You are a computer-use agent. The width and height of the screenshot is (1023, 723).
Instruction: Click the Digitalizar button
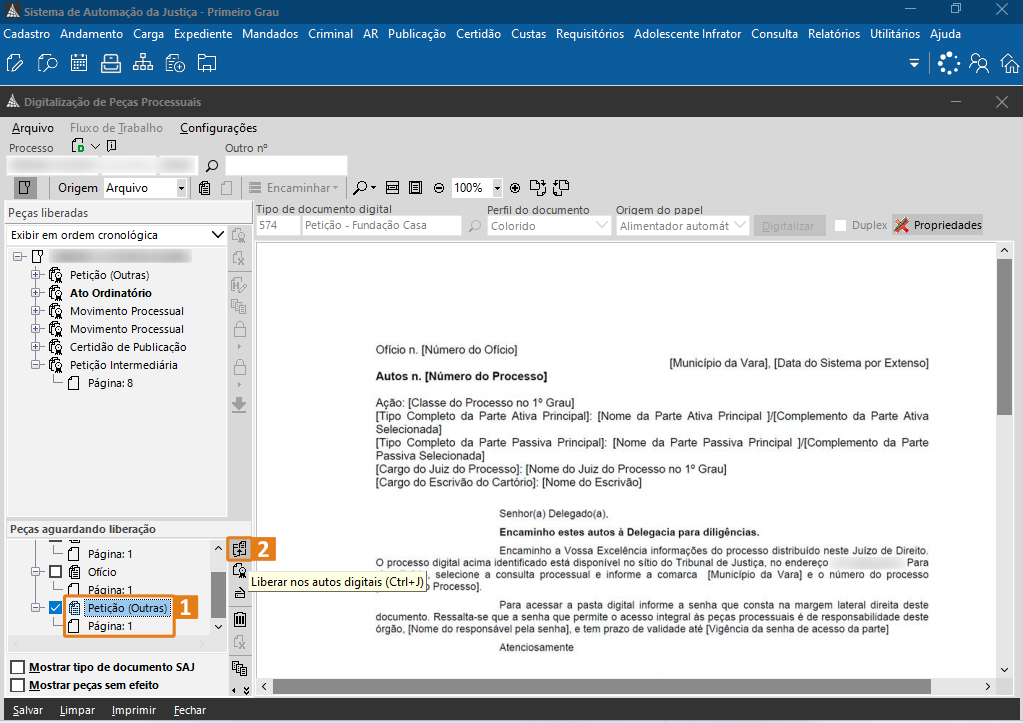788,226
